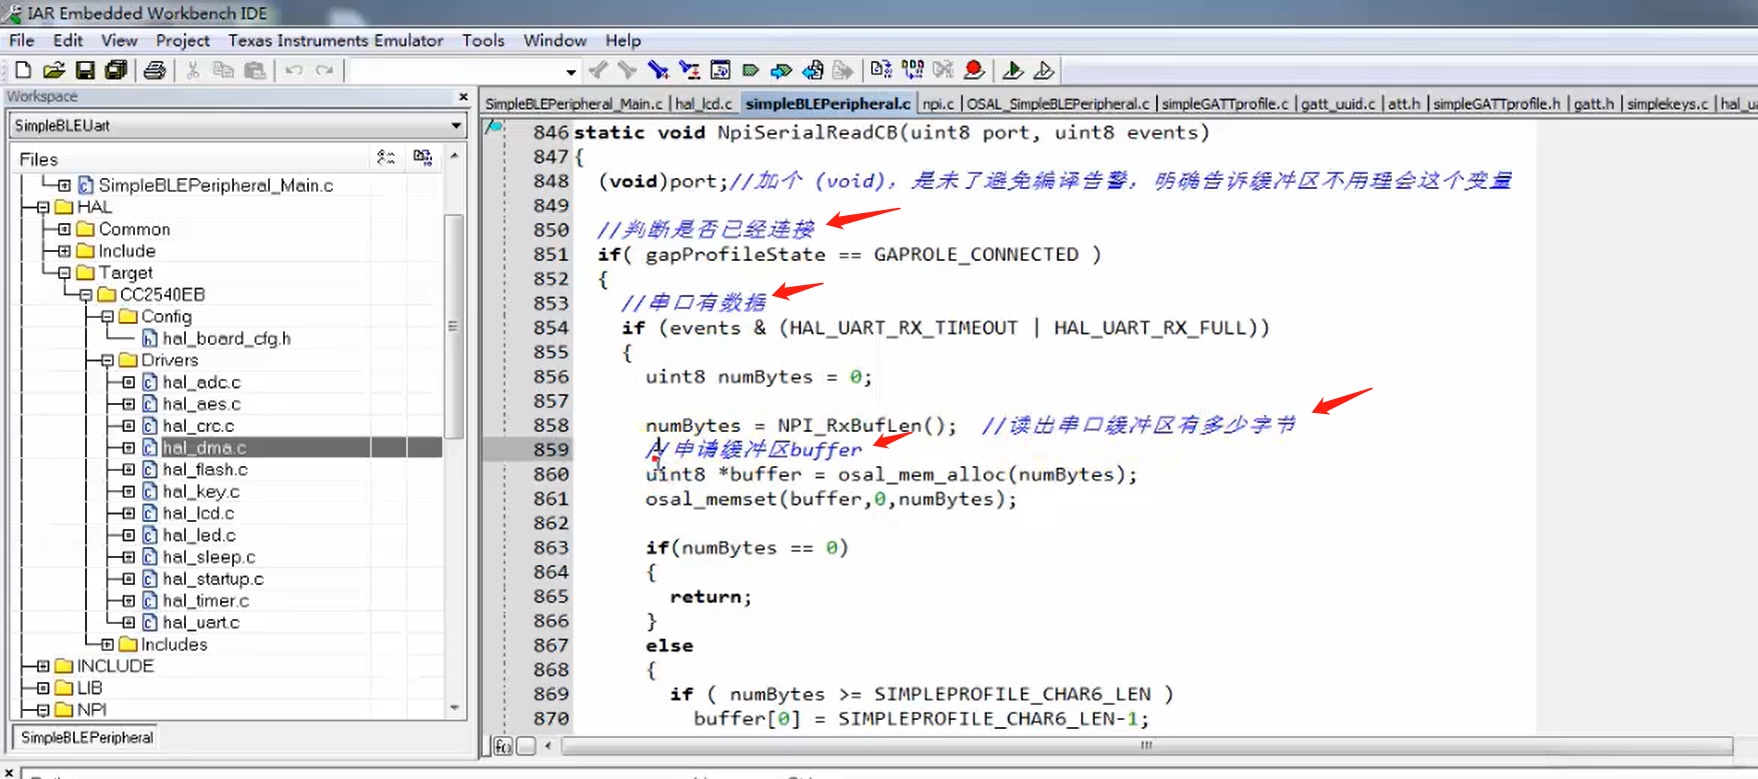Click the 'return;' statement on line 865
Screen dimensions: 1758x779
coord(710,597)
